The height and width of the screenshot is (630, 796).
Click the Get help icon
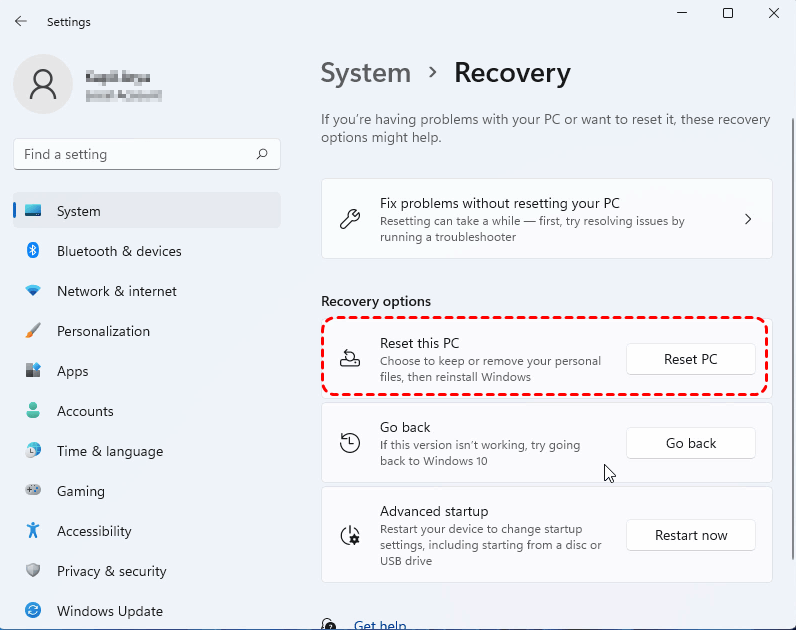pos(329,624)
